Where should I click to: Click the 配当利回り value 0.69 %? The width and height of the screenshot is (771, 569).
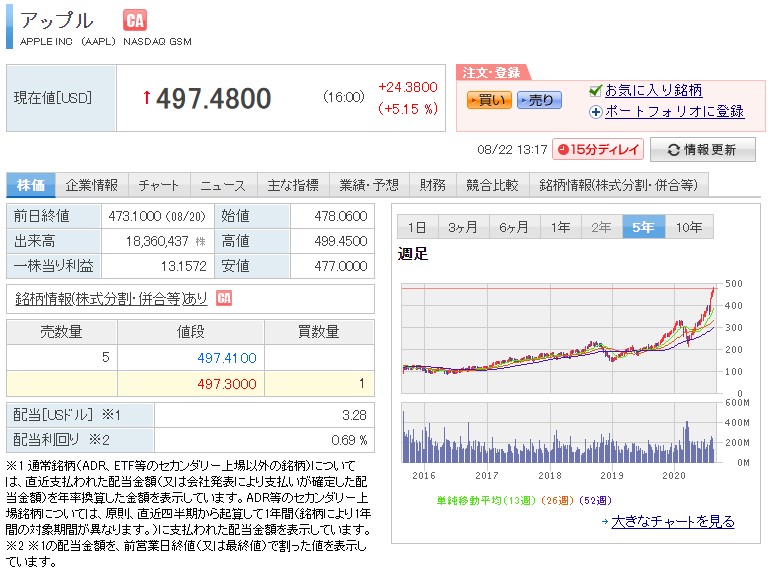click(x=349, y=440)
